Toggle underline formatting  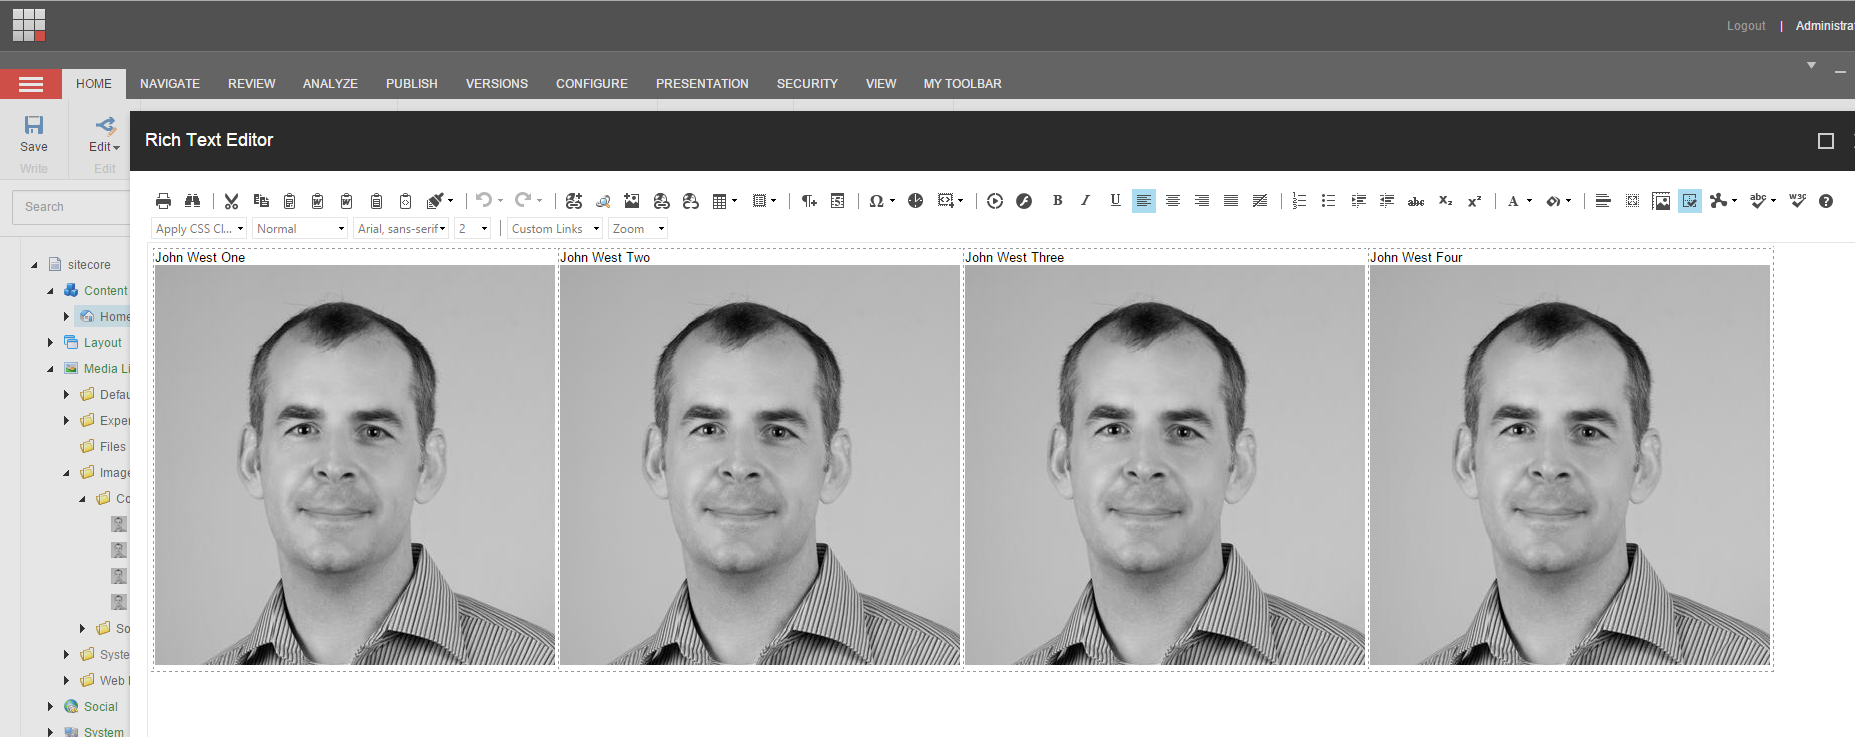click(1115, 201)
